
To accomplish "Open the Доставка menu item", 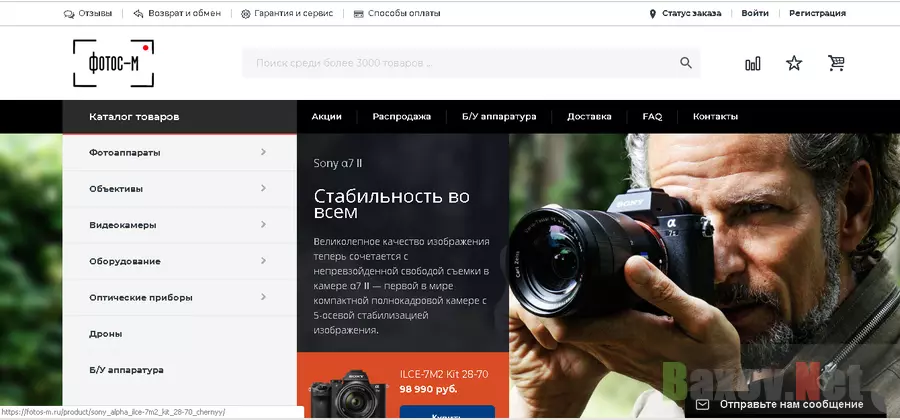I will 589,116.
